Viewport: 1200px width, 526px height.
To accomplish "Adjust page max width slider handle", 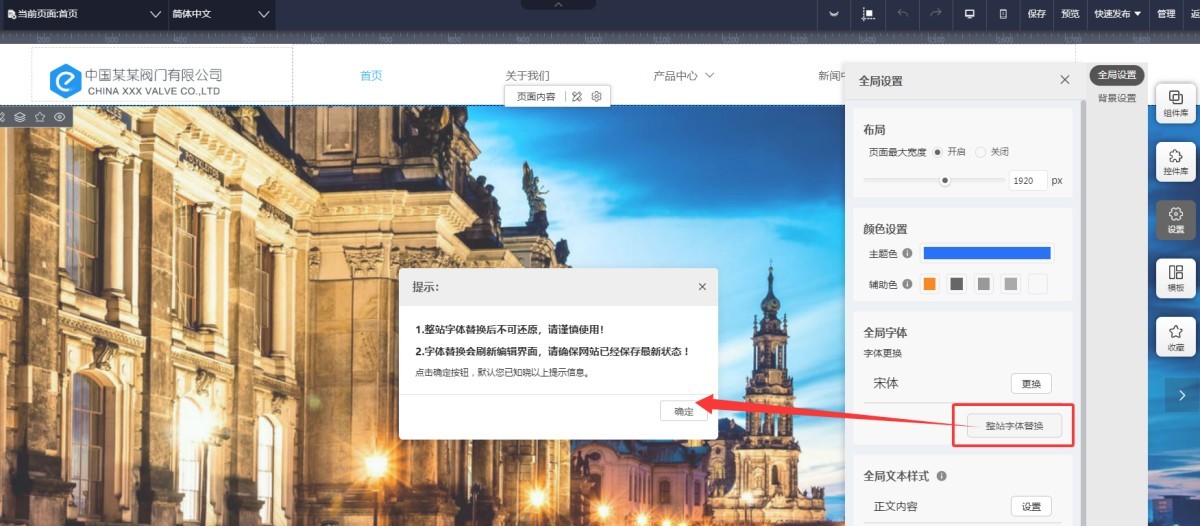I will point(944,181).
